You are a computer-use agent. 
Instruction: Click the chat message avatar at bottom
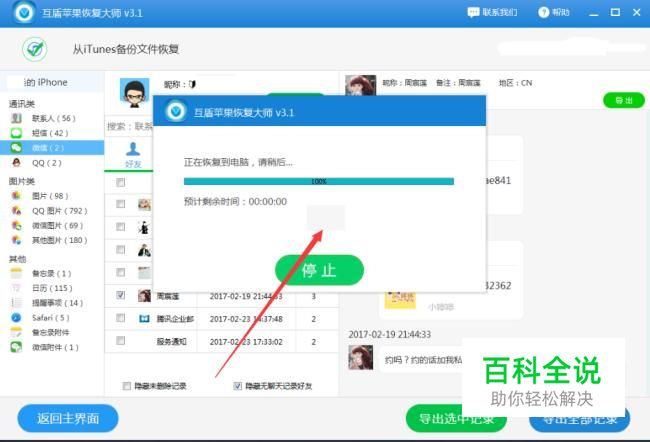point(360,357)
